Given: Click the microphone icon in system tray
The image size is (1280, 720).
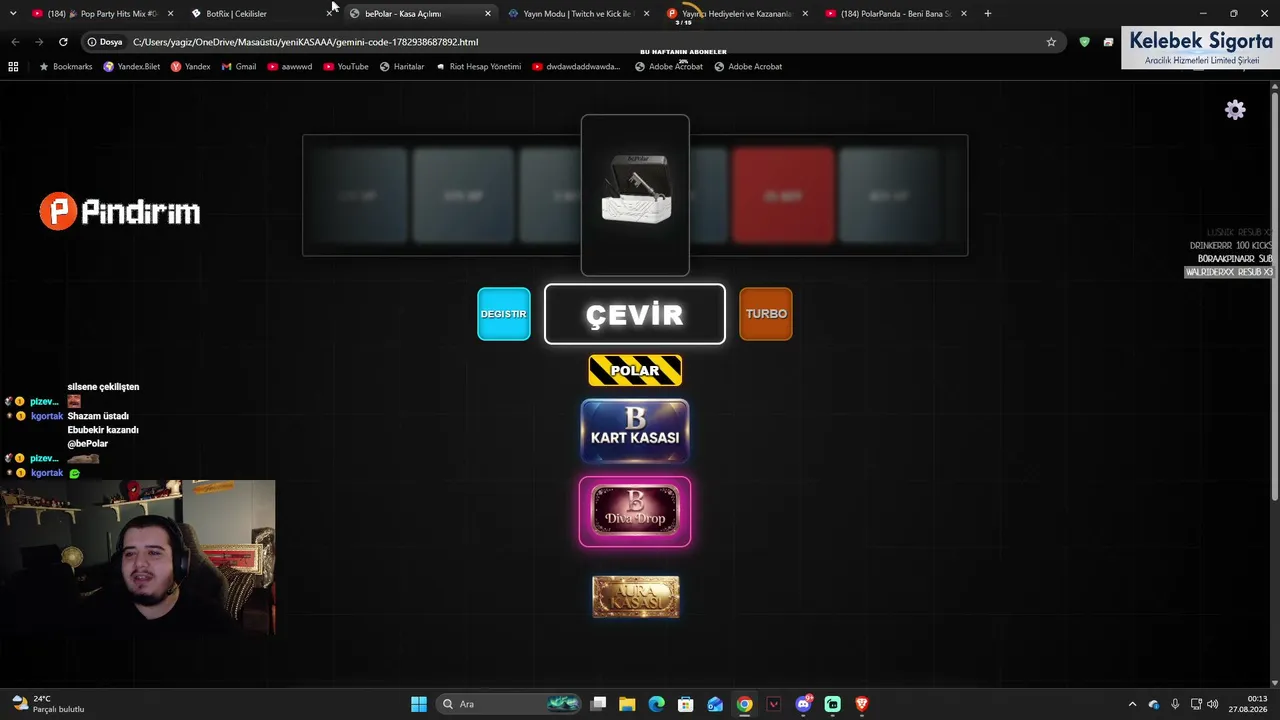Looking at the screenshot, I should point(1175,704).
